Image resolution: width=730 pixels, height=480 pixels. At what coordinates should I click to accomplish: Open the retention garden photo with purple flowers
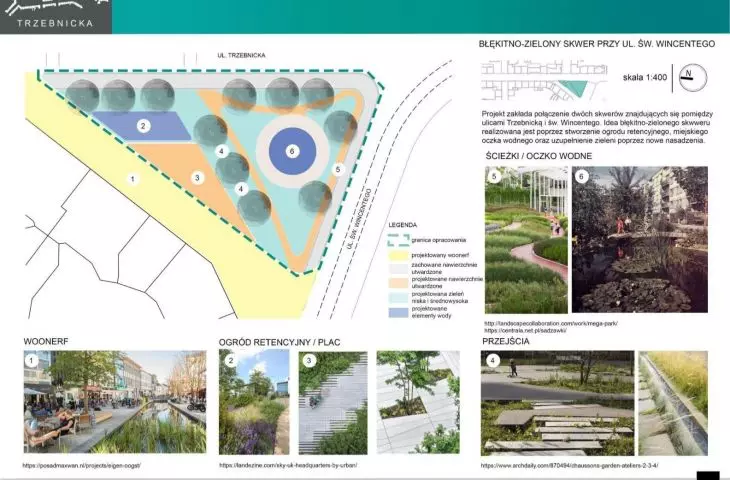[x=254, y=402]
